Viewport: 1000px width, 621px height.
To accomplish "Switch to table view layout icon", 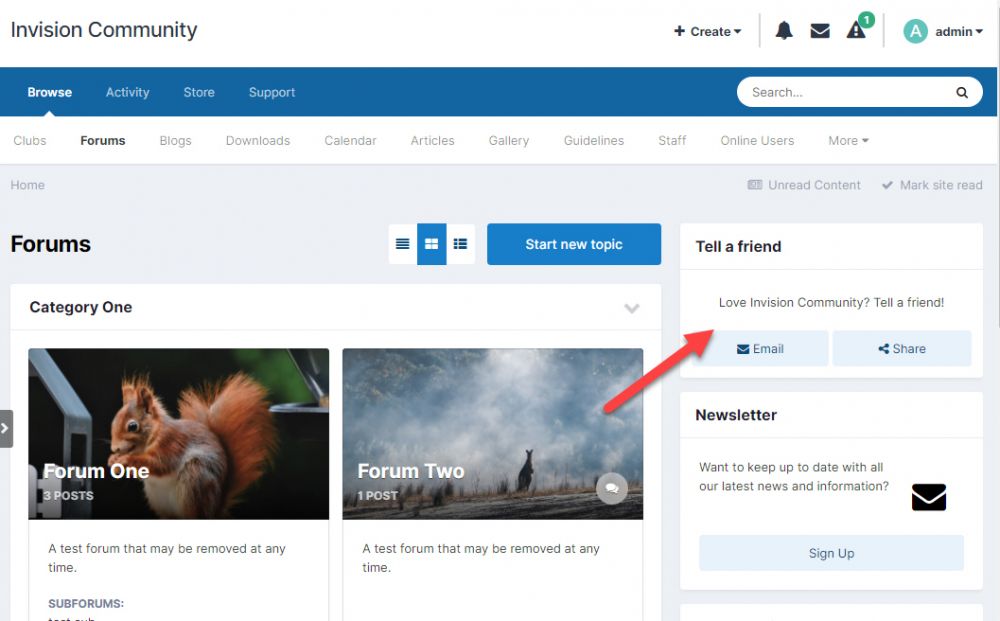I will [x=402, y=244].
